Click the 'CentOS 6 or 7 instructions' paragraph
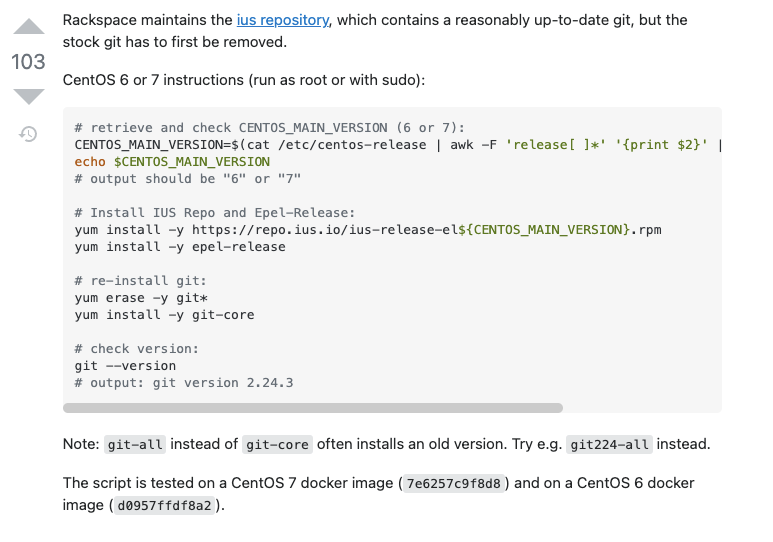 [x=244, y=80]
